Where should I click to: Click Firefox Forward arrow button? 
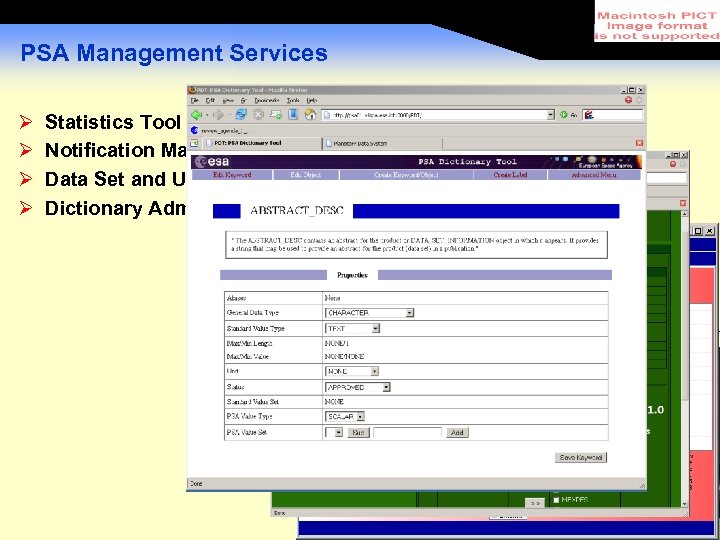[x=218, y=115]
